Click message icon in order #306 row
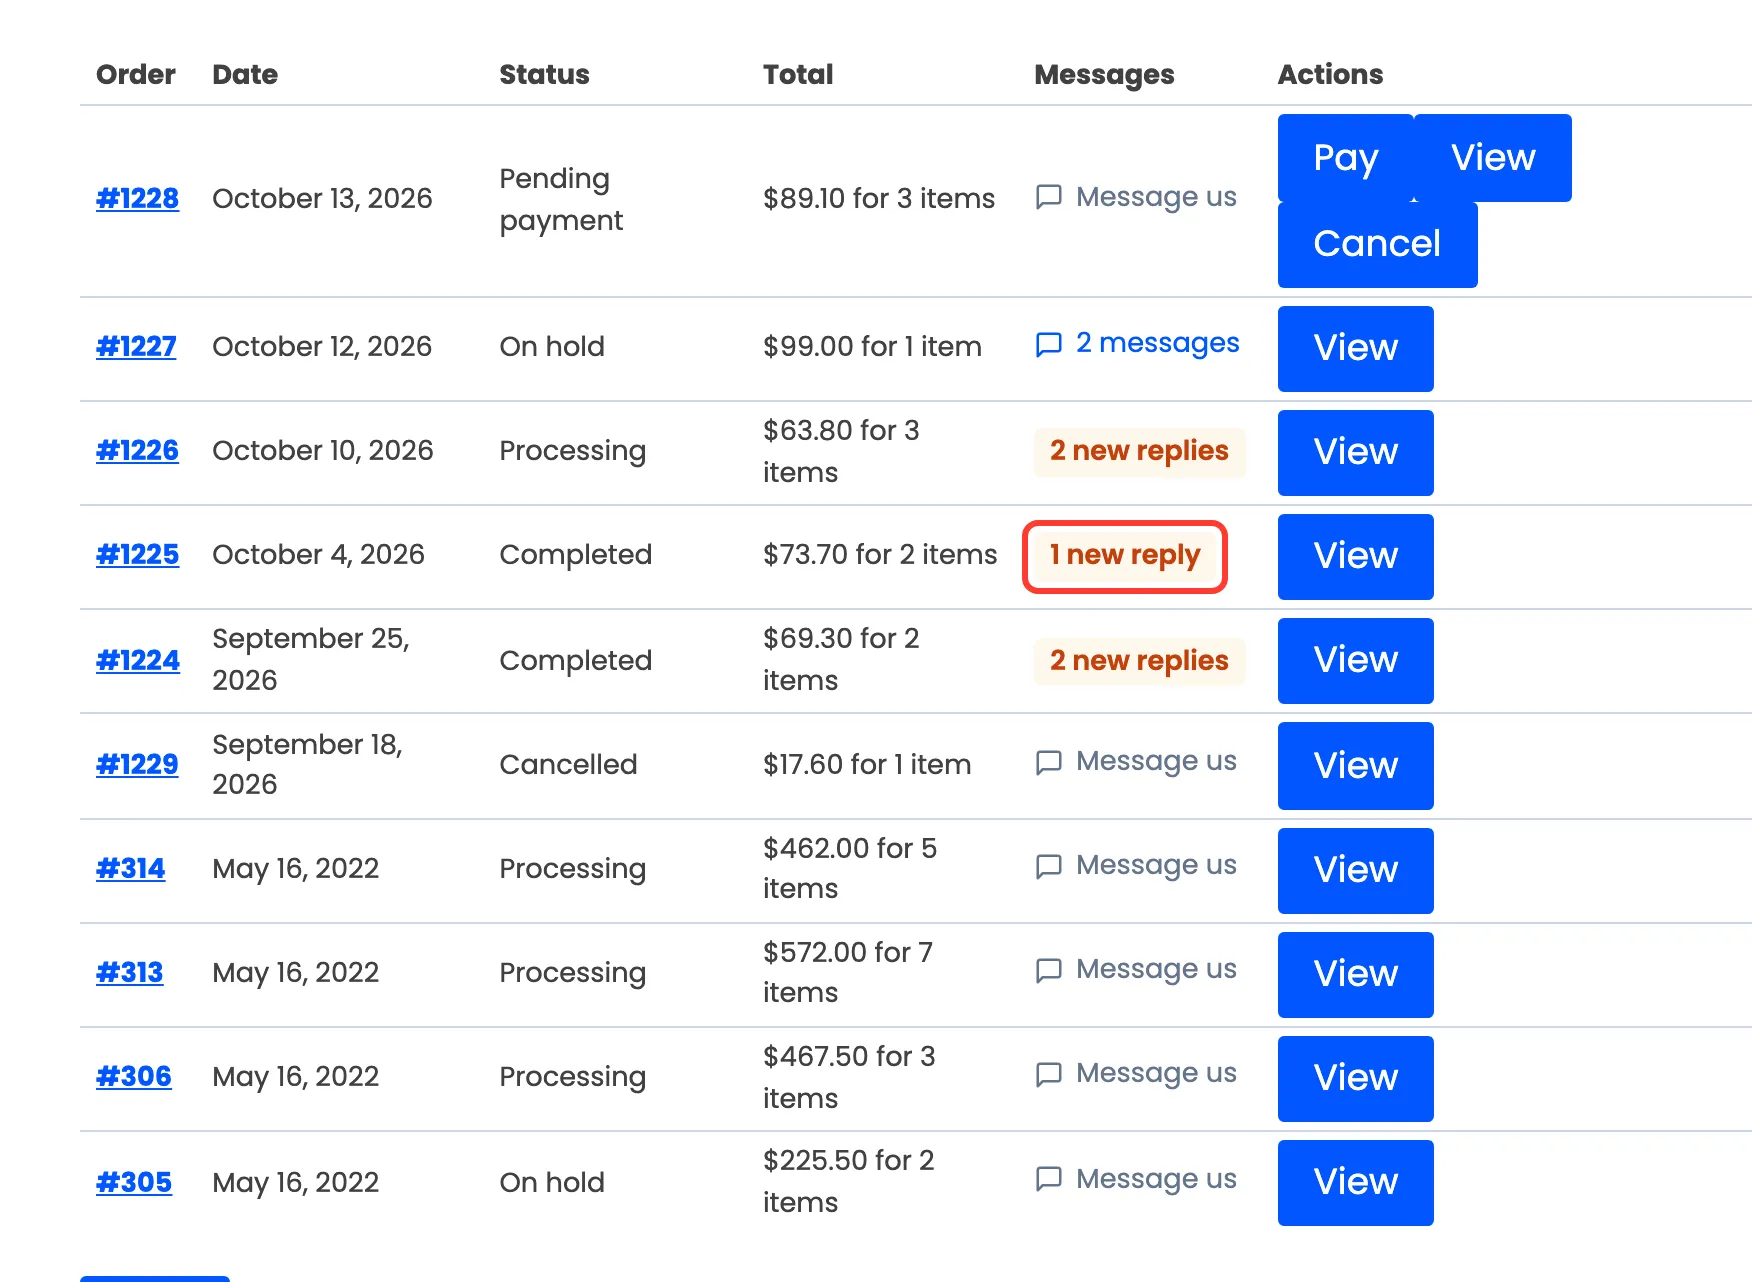This screenshot has height=1282, width=1752. tap(1048, 1074)
